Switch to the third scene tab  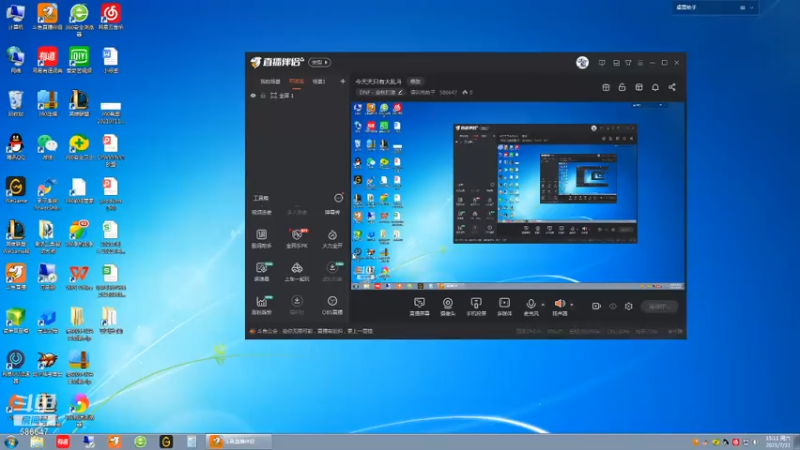tap(319, 81)
